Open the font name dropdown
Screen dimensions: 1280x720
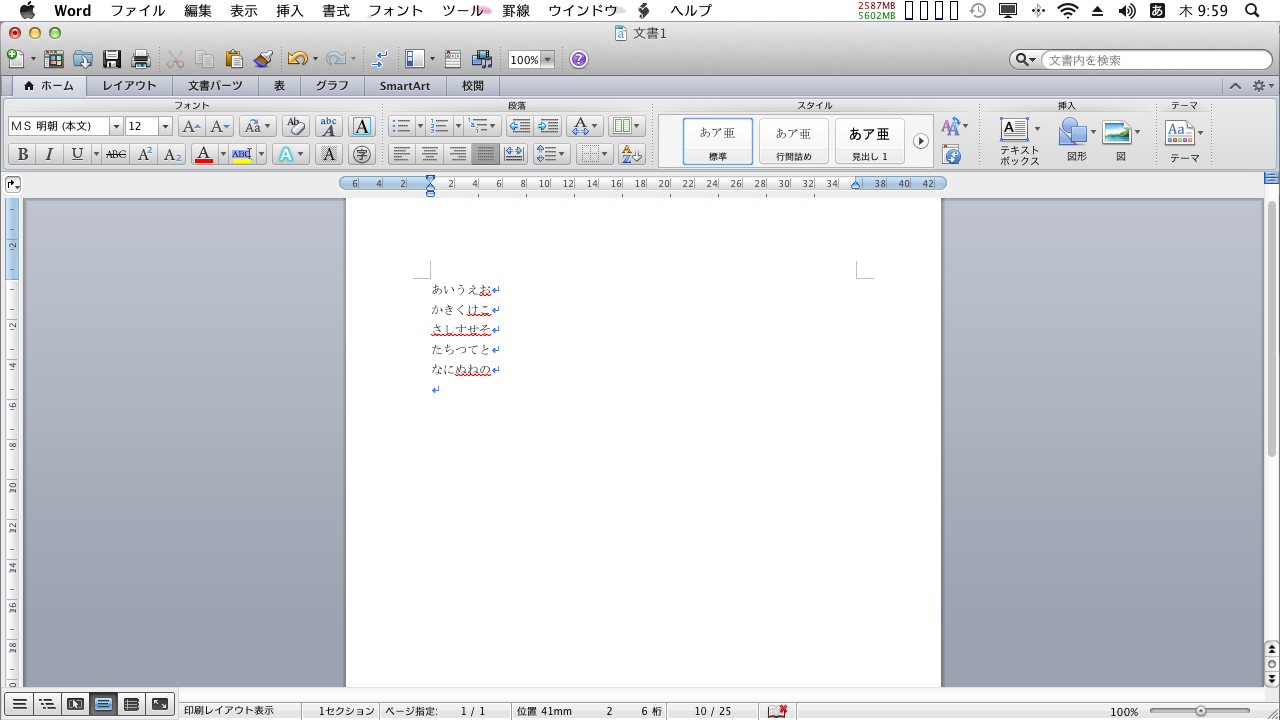click(x=116, y=126)
